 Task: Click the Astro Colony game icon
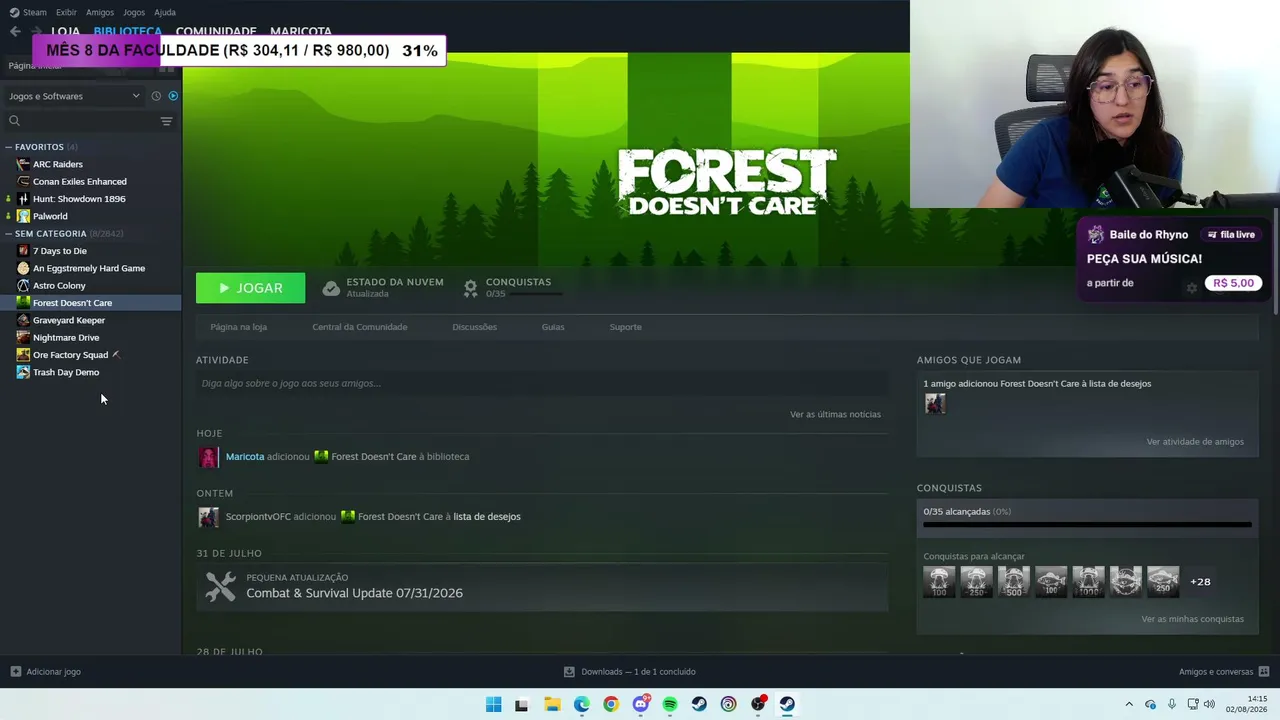[23, 285]
